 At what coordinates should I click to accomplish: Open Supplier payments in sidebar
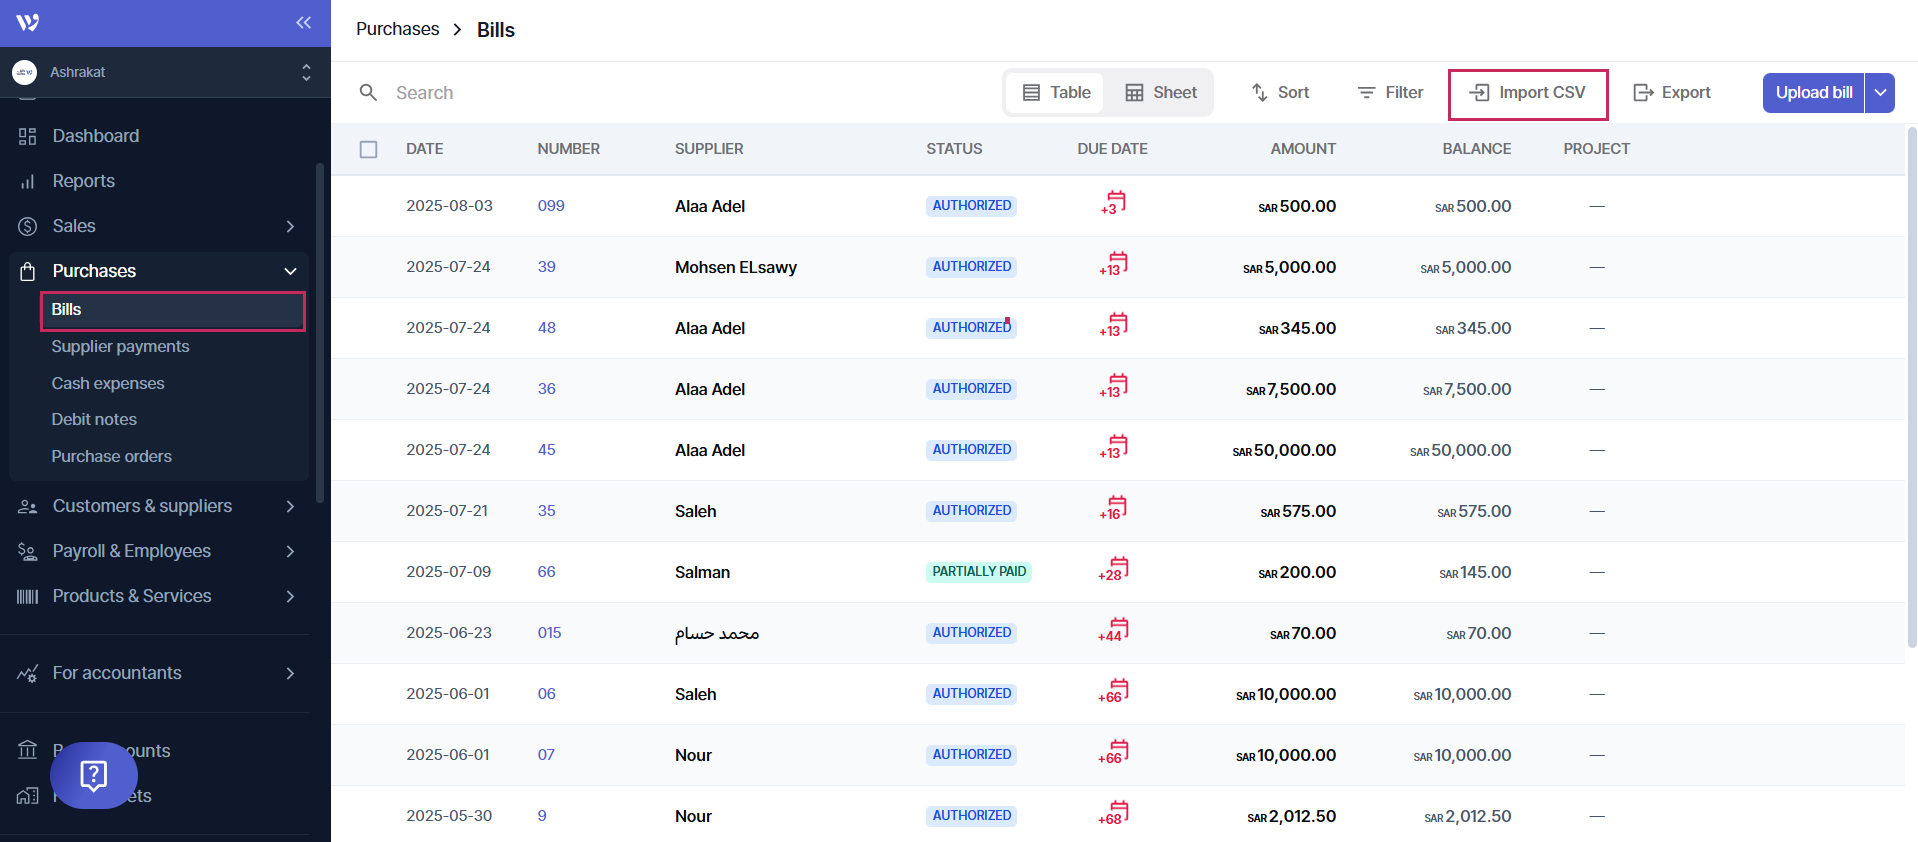(120, 346)
